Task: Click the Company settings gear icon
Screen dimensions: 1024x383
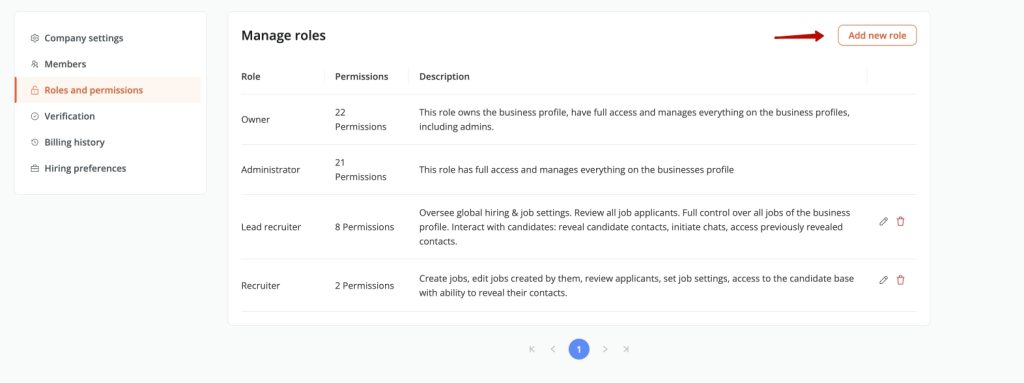Action: [x=35, y=38]
